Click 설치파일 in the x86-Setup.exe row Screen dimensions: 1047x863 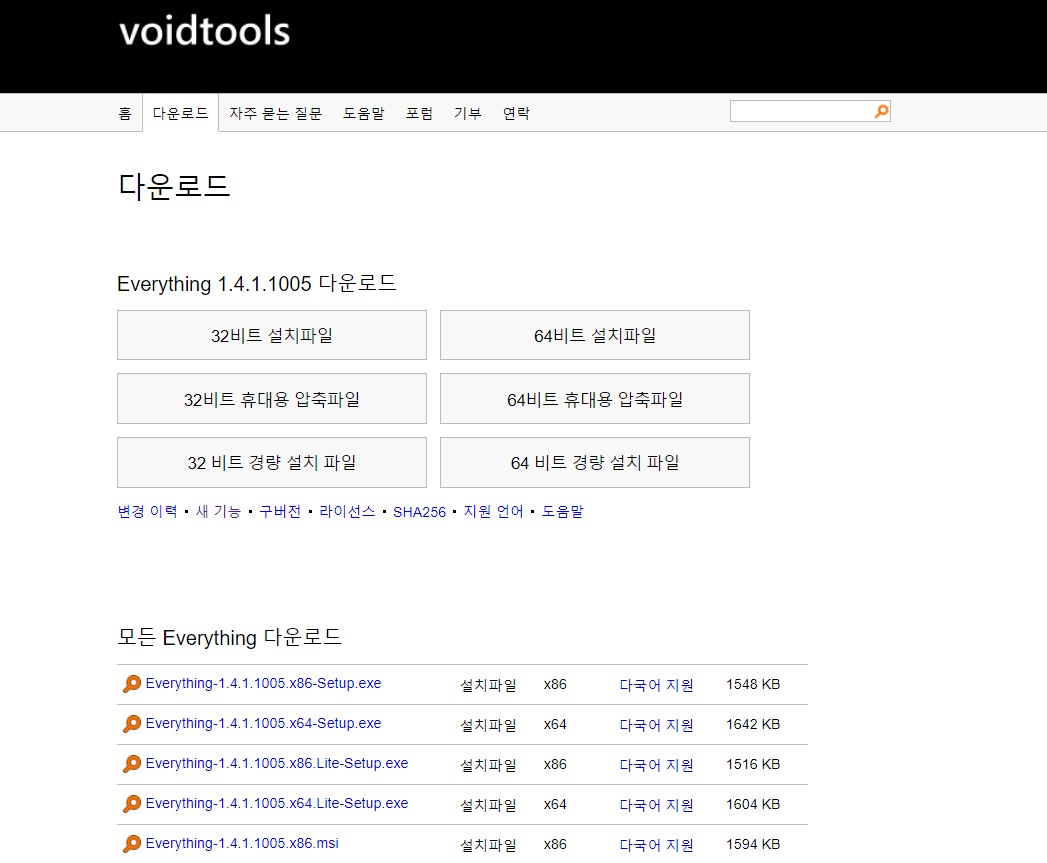[488, 685]
